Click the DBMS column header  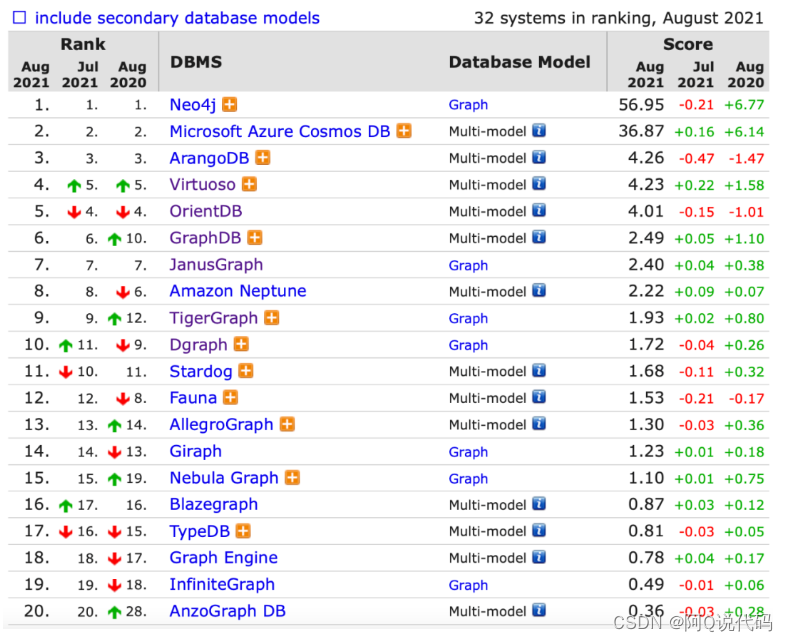coord(196,62)
